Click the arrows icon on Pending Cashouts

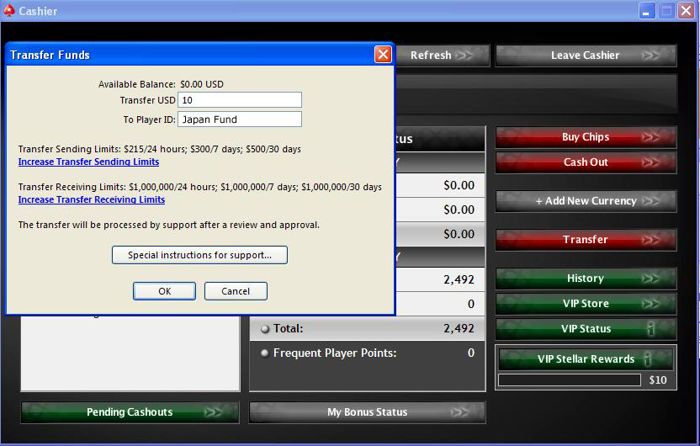(213, 412)
